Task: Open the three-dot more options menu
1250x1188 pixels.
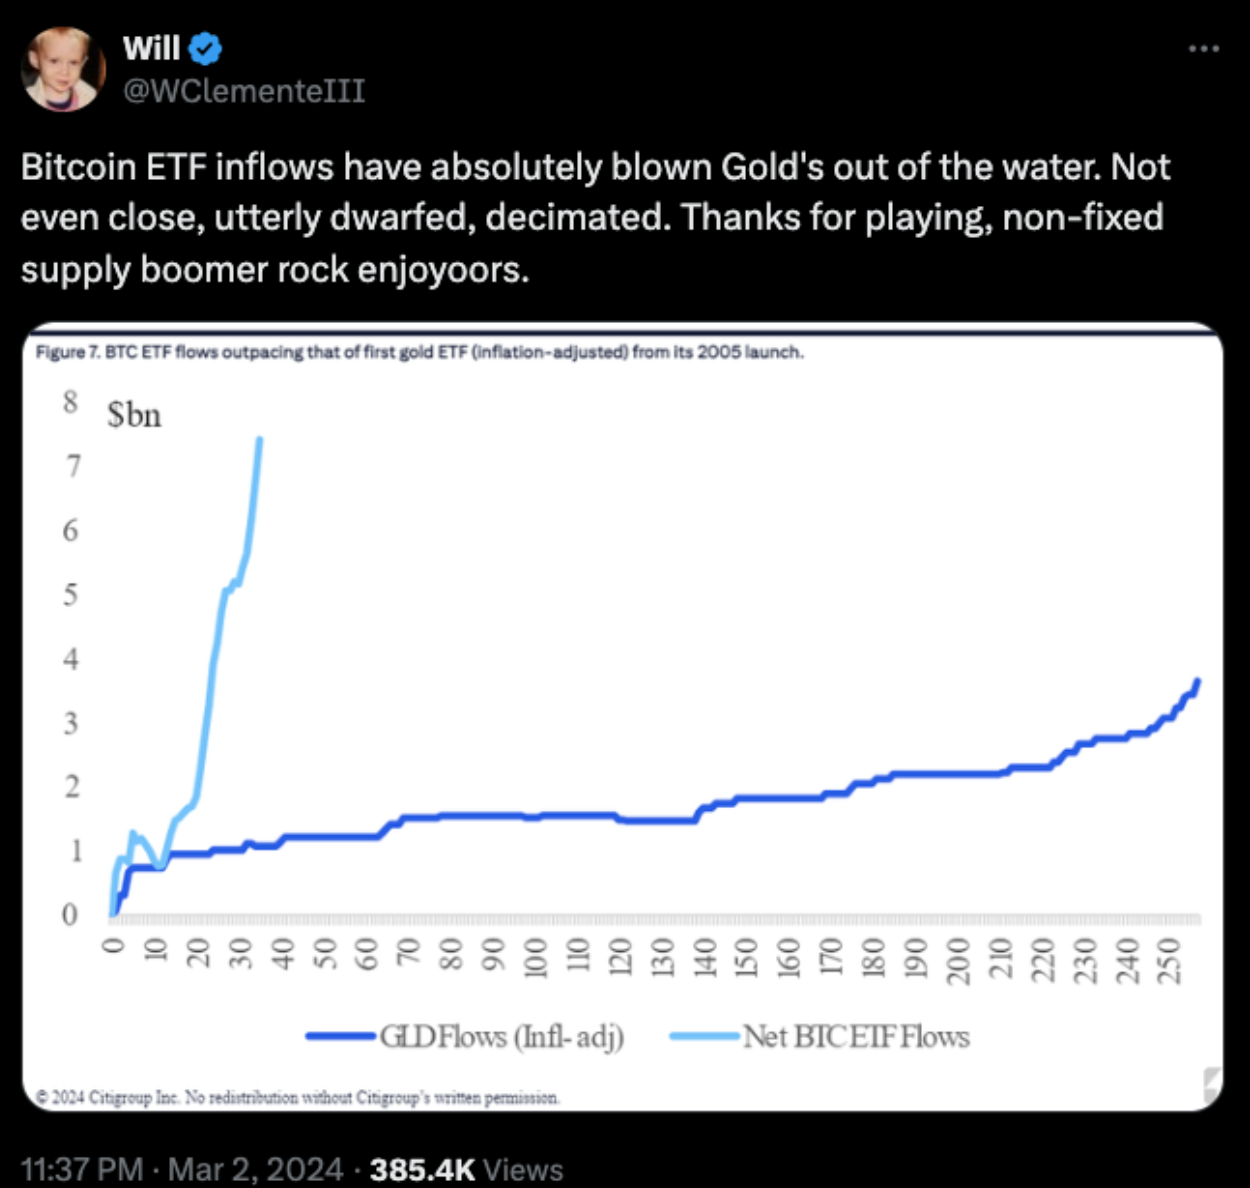Action: point(1204,47)
